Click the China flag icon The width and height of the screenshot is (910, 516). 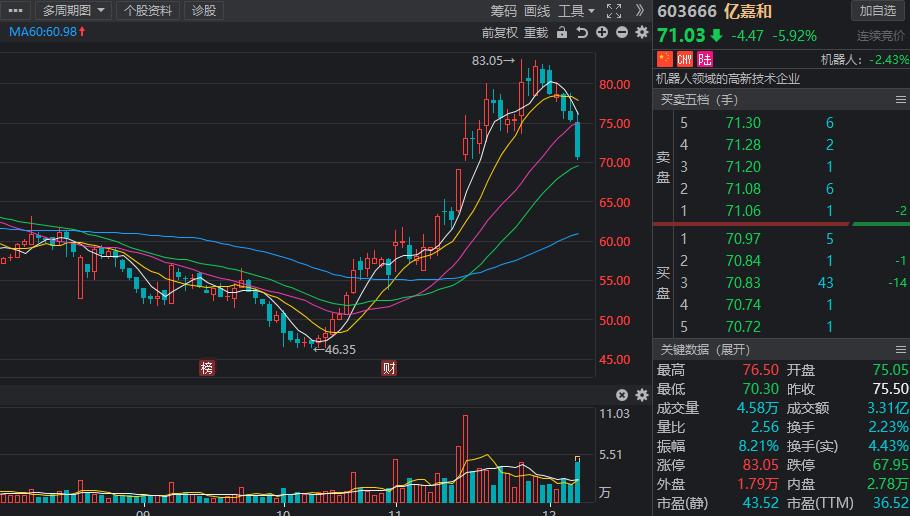click(665, 59)
